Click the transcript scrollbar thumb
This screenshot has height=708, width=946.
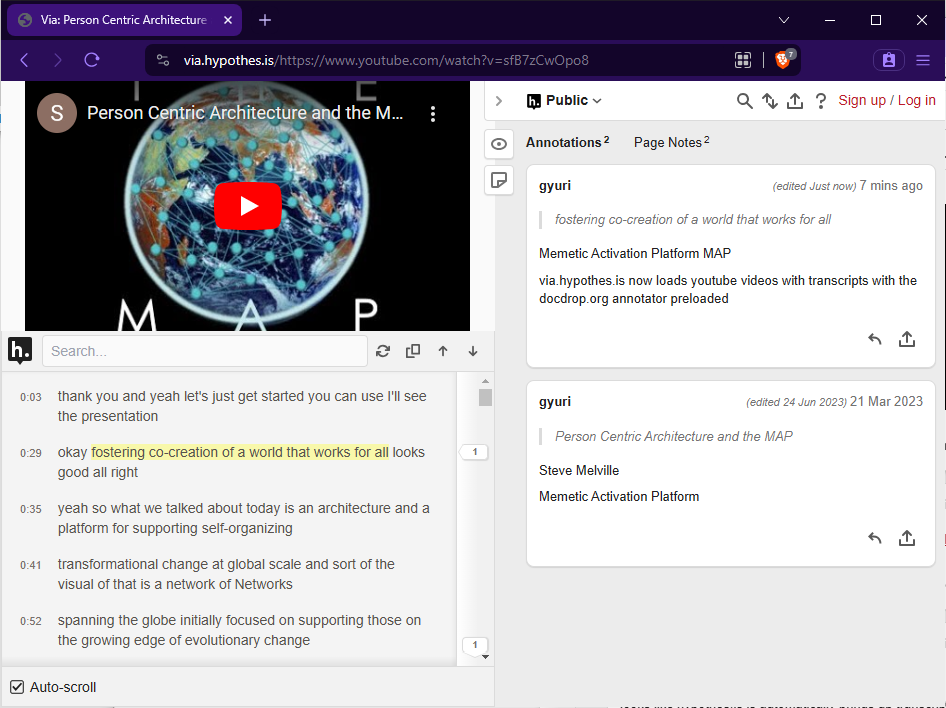click(x=485, y=397)
